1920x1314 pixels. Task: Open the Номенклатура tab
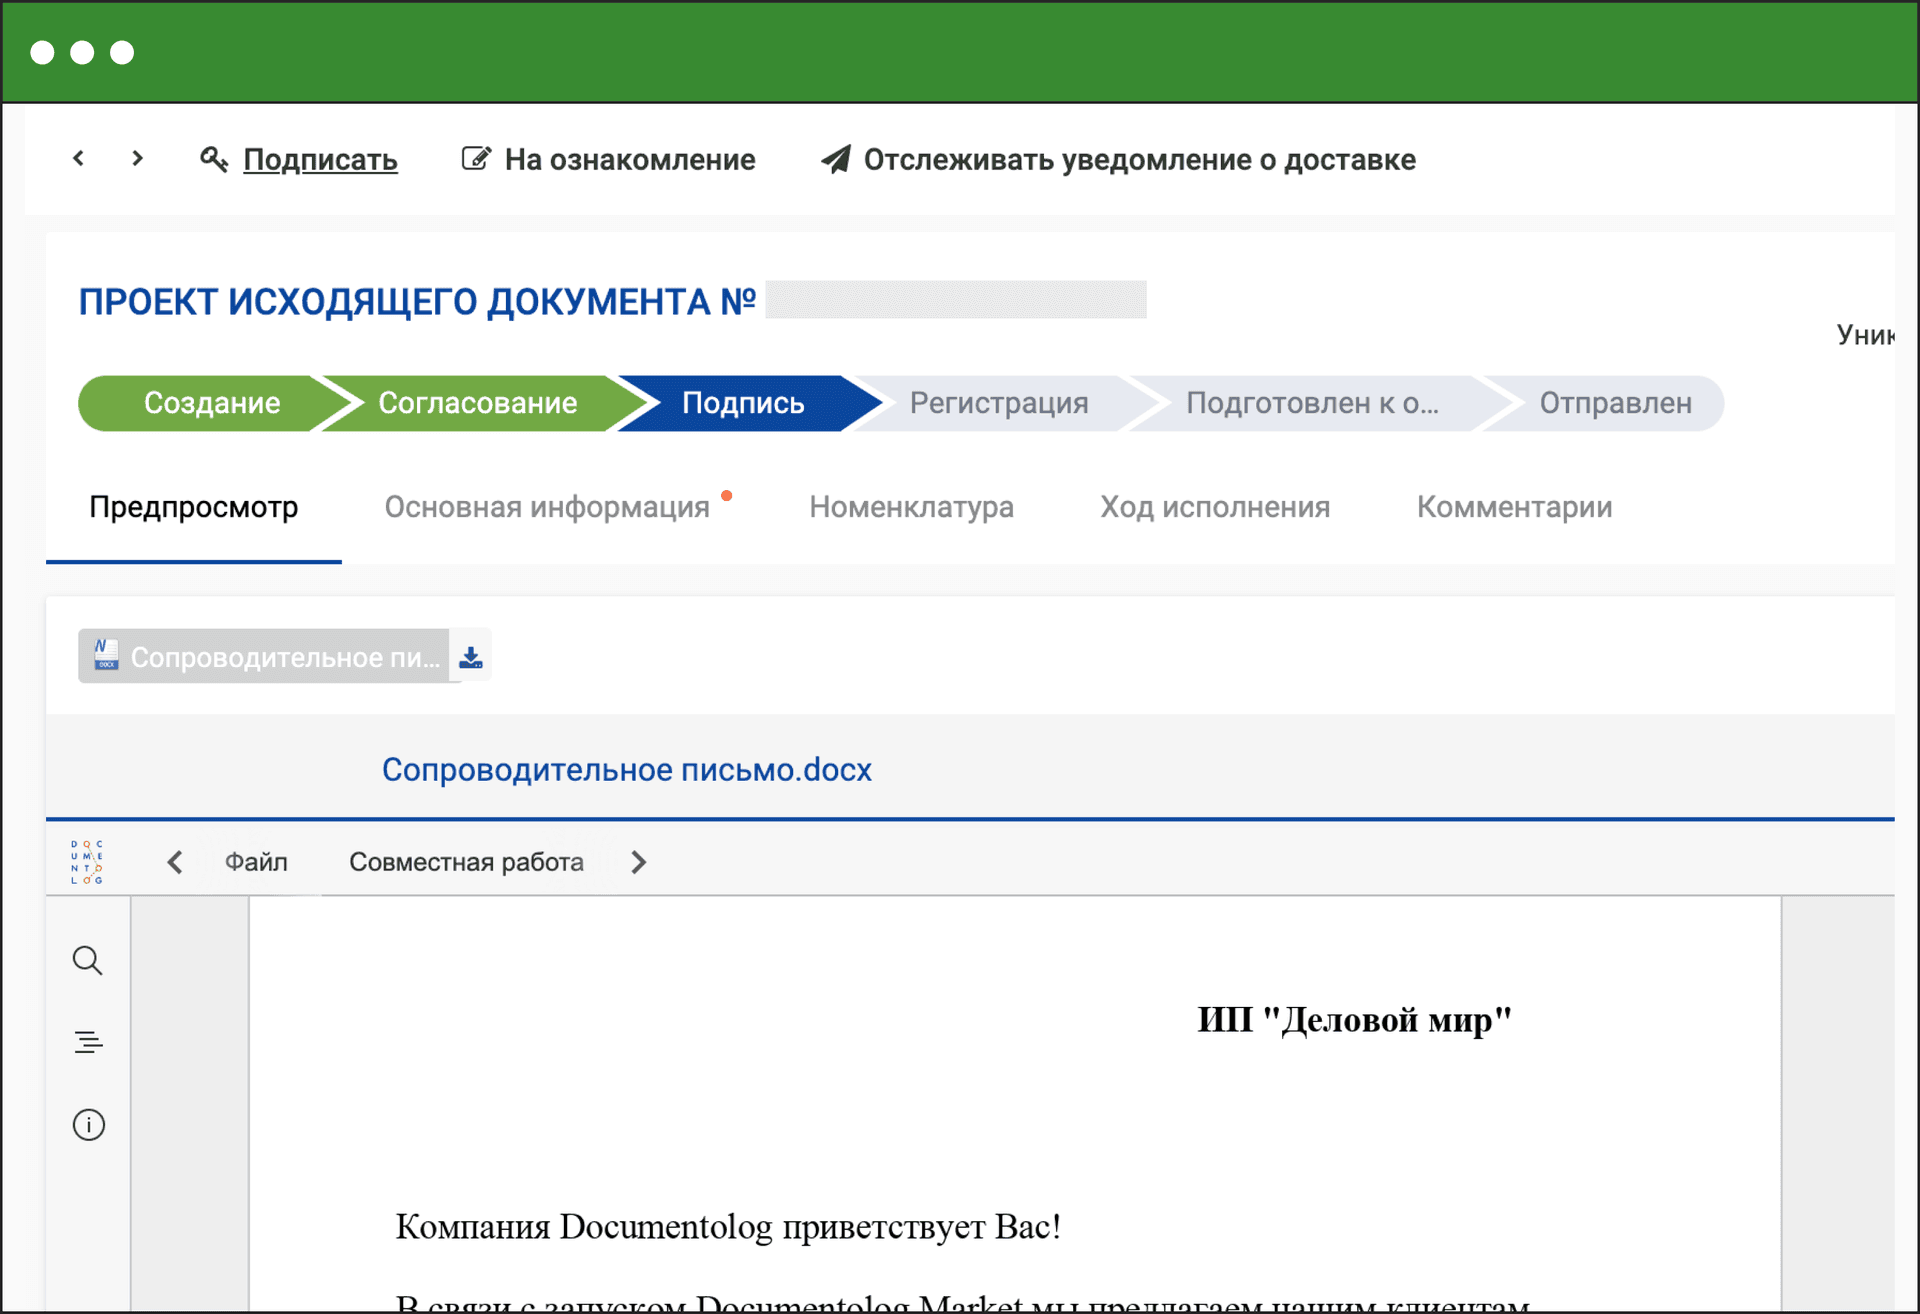911,507
